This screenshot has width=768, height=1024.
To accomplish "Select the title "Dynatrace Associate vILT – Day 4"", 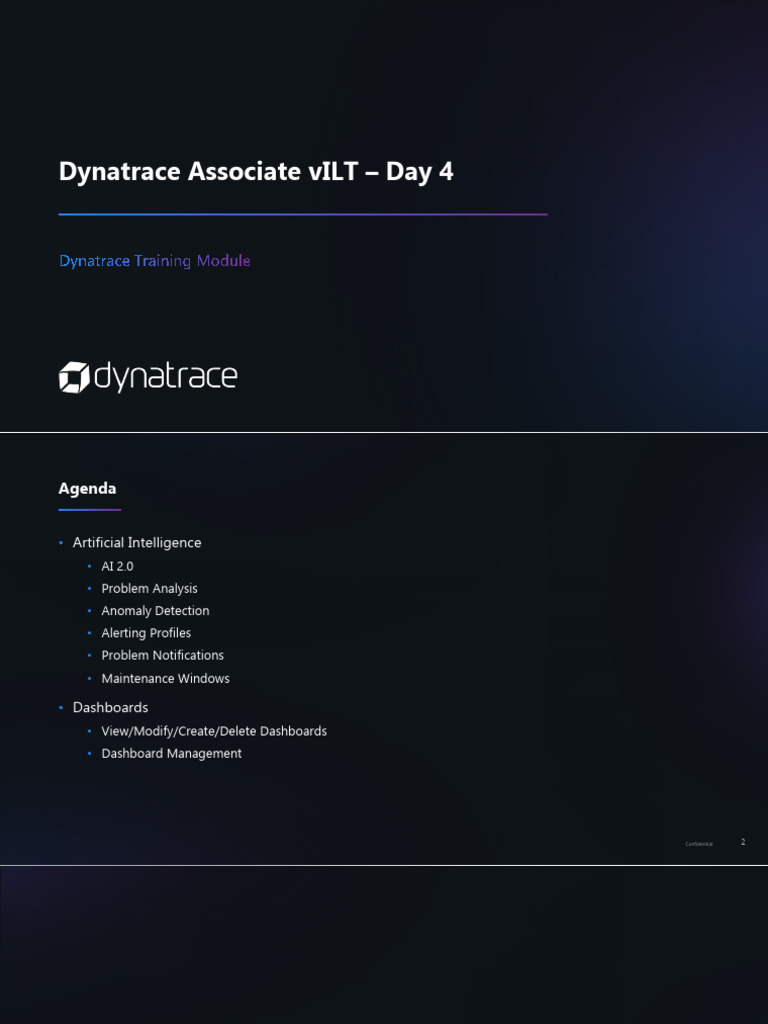I will tap(256, 172).
